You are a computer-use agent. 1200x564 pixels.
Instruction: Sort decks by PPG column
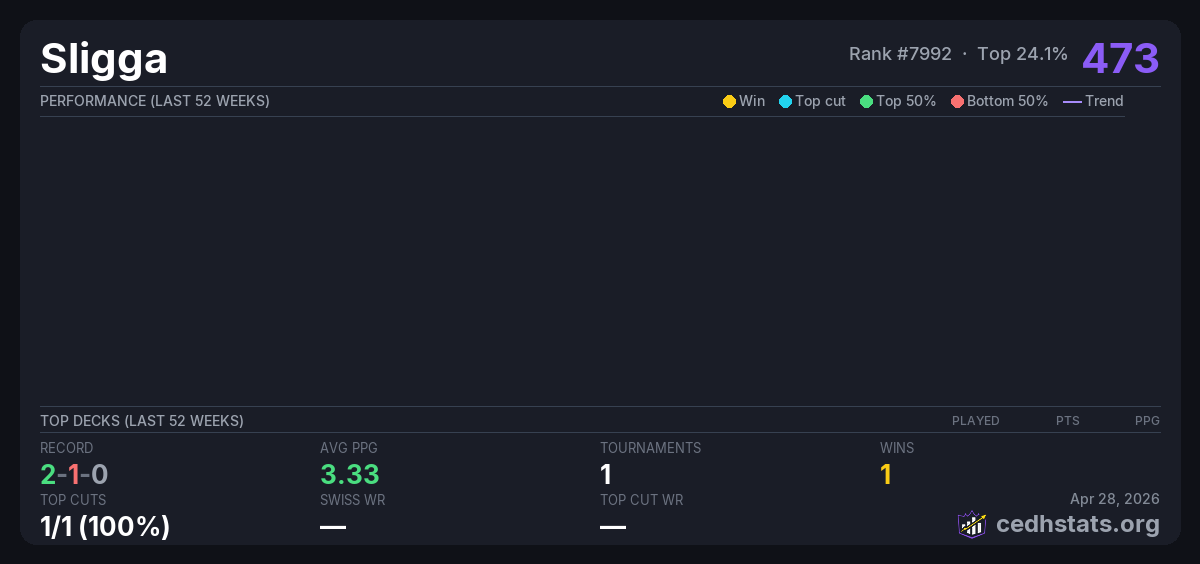click(x=1147, y=421)
